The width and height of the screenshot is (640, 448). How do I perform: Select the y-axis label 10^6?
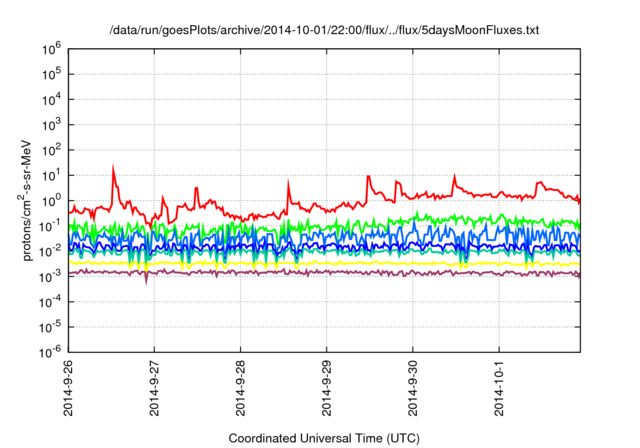51,50
